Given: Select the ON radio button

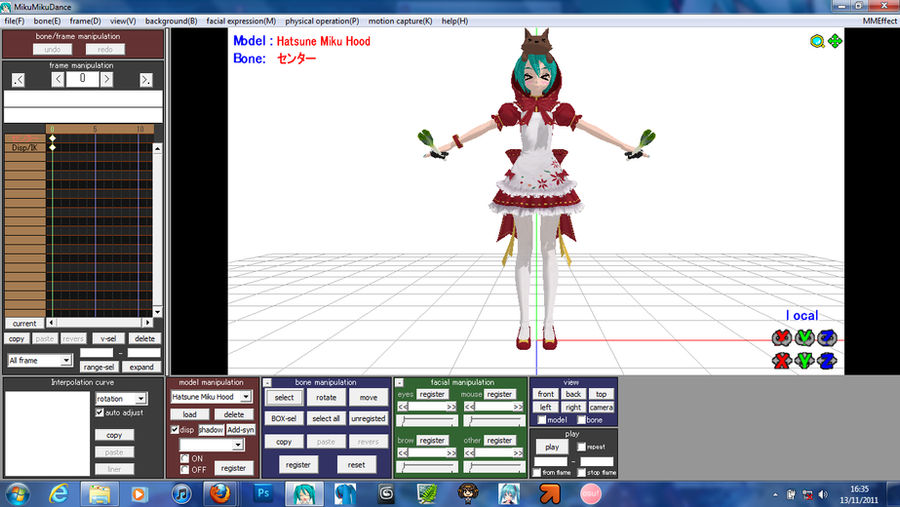Looking at the screenshot, I should click(x=184, y=458).
